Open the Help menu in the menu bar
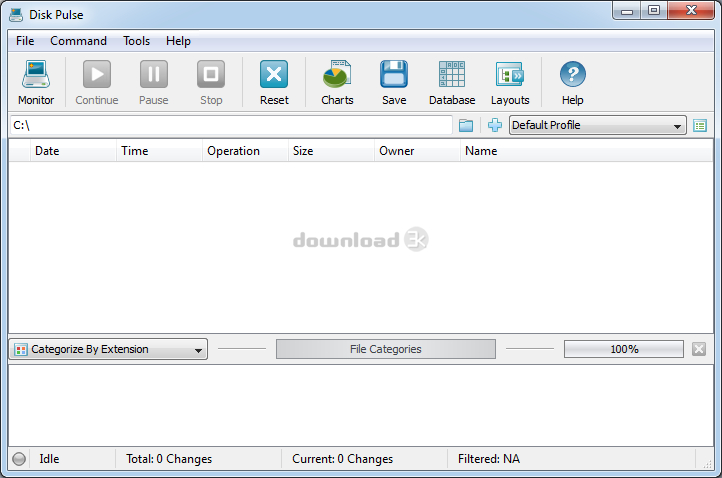The image size is (722, 478). [178, 41]
